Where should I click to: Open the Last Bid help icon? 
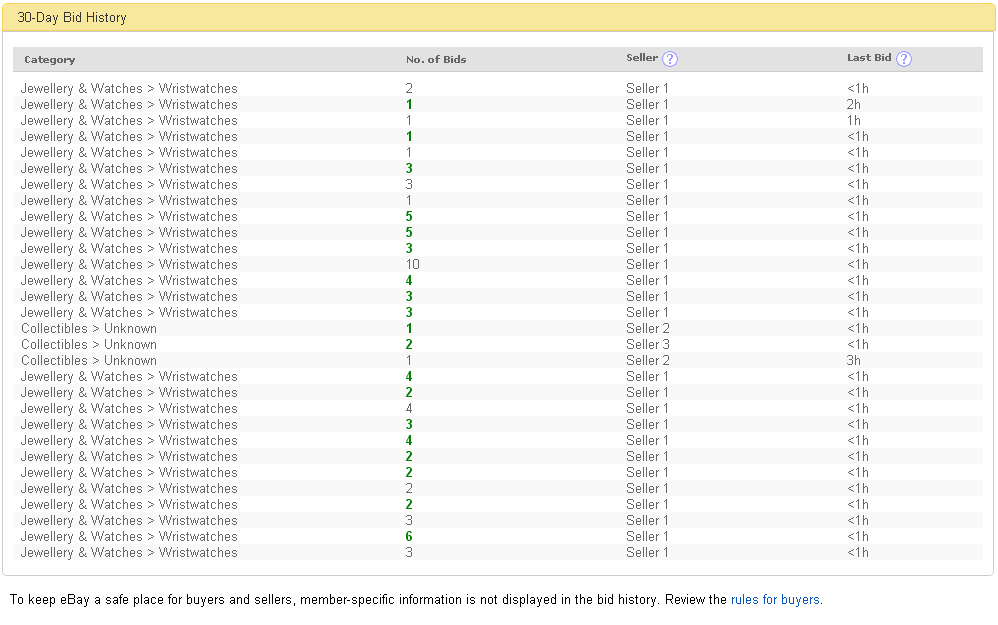(x=904, y=59)
